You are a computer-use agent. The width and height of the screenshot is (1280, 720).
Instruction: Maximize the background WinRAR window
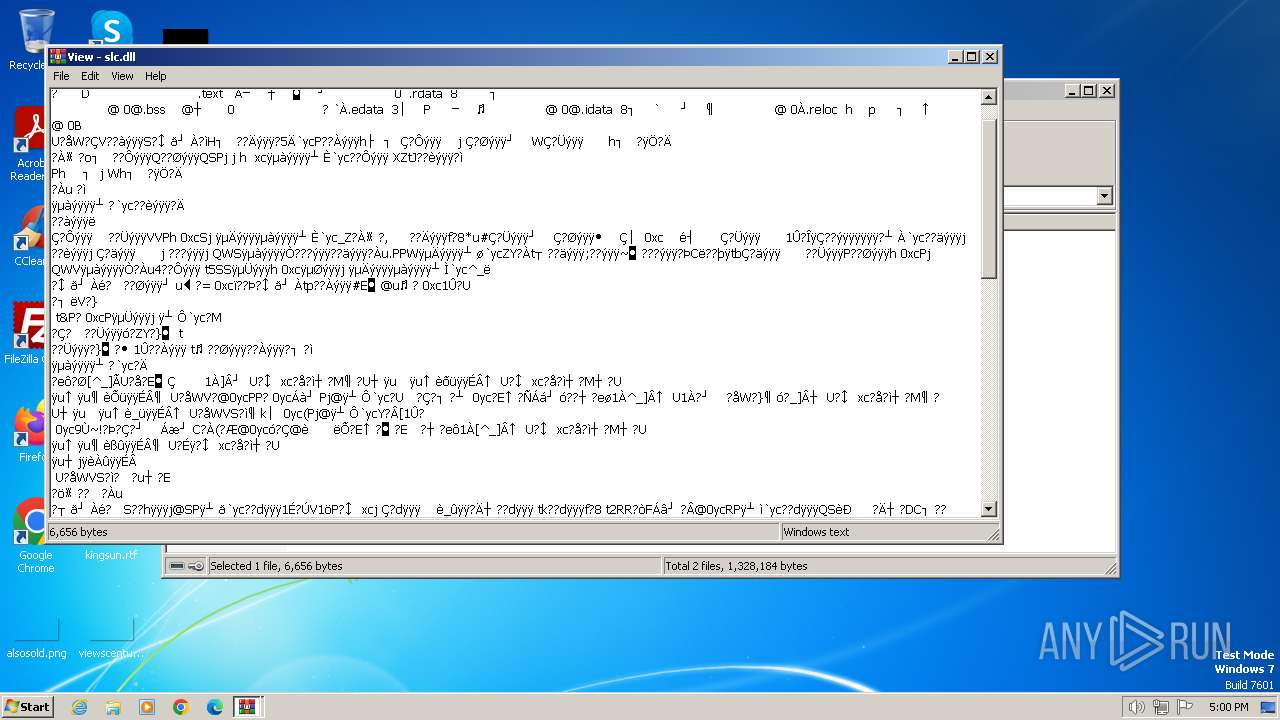1088,91
